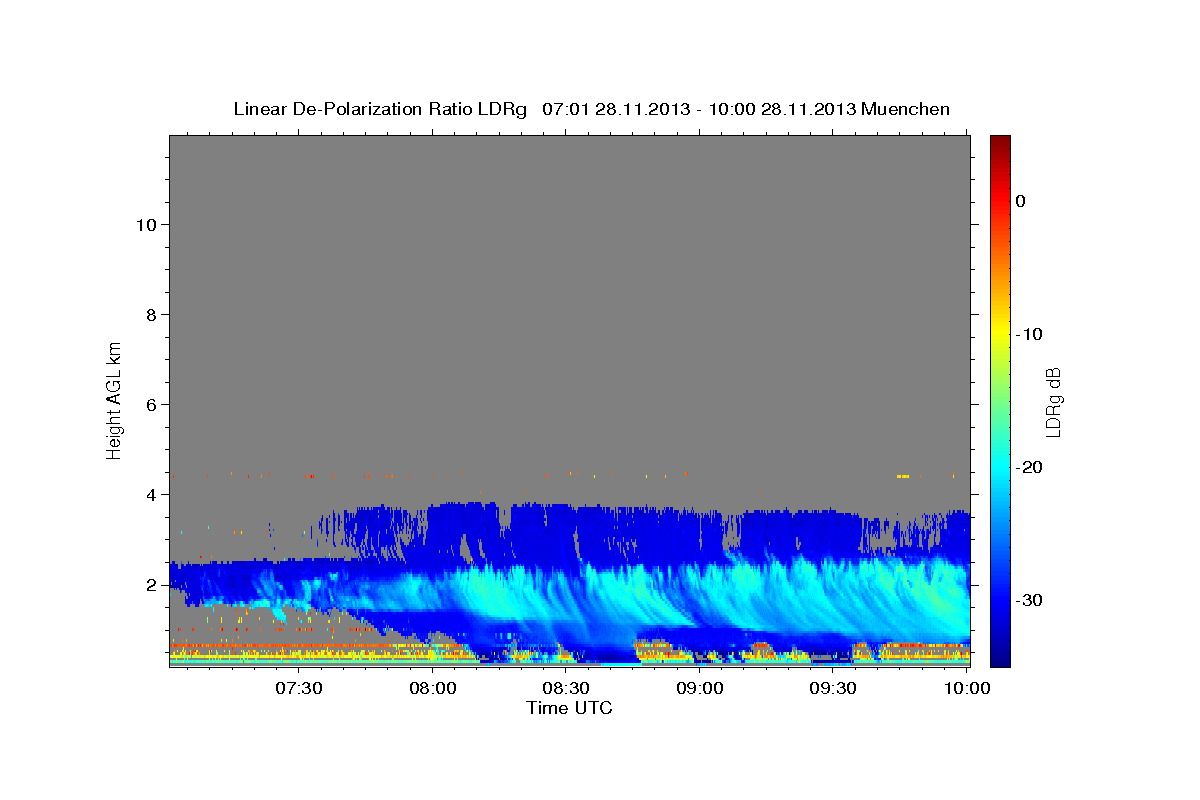Click the colorbar value label 0
Viewport: 1200px width, 800px height.
click(x=1021, y=201)
